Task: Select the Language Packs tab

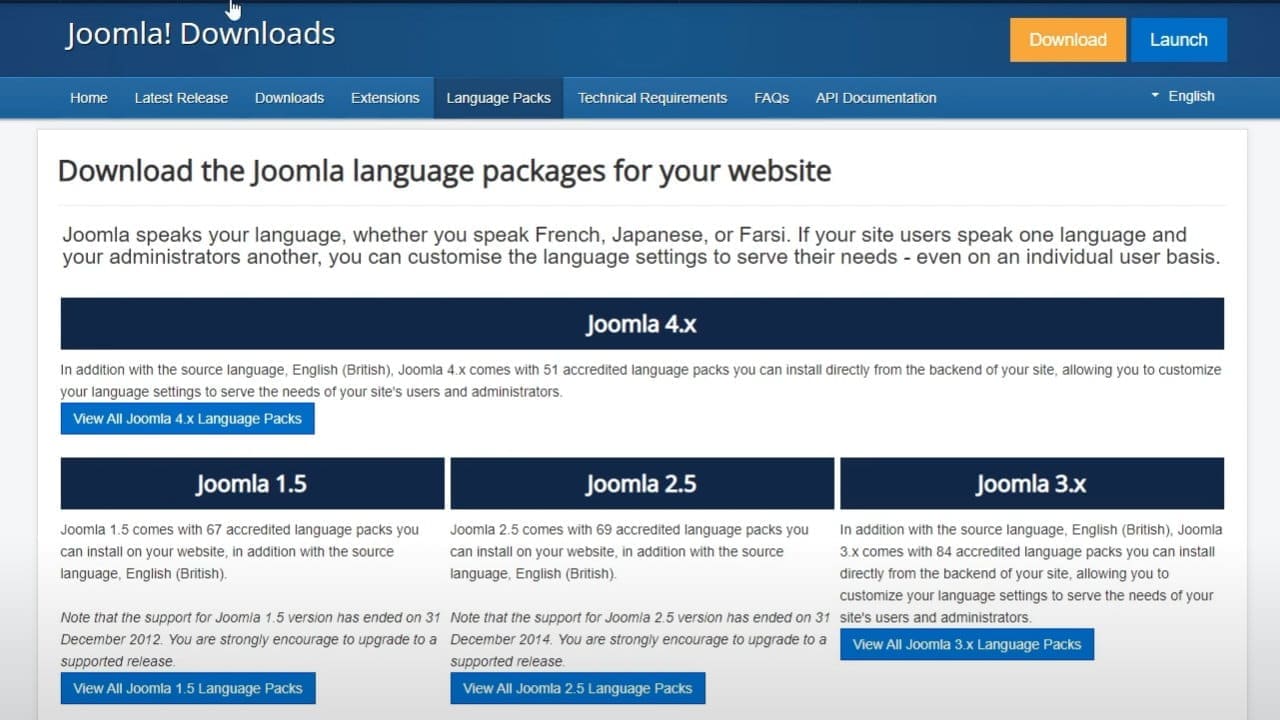Action: [498, 98]
